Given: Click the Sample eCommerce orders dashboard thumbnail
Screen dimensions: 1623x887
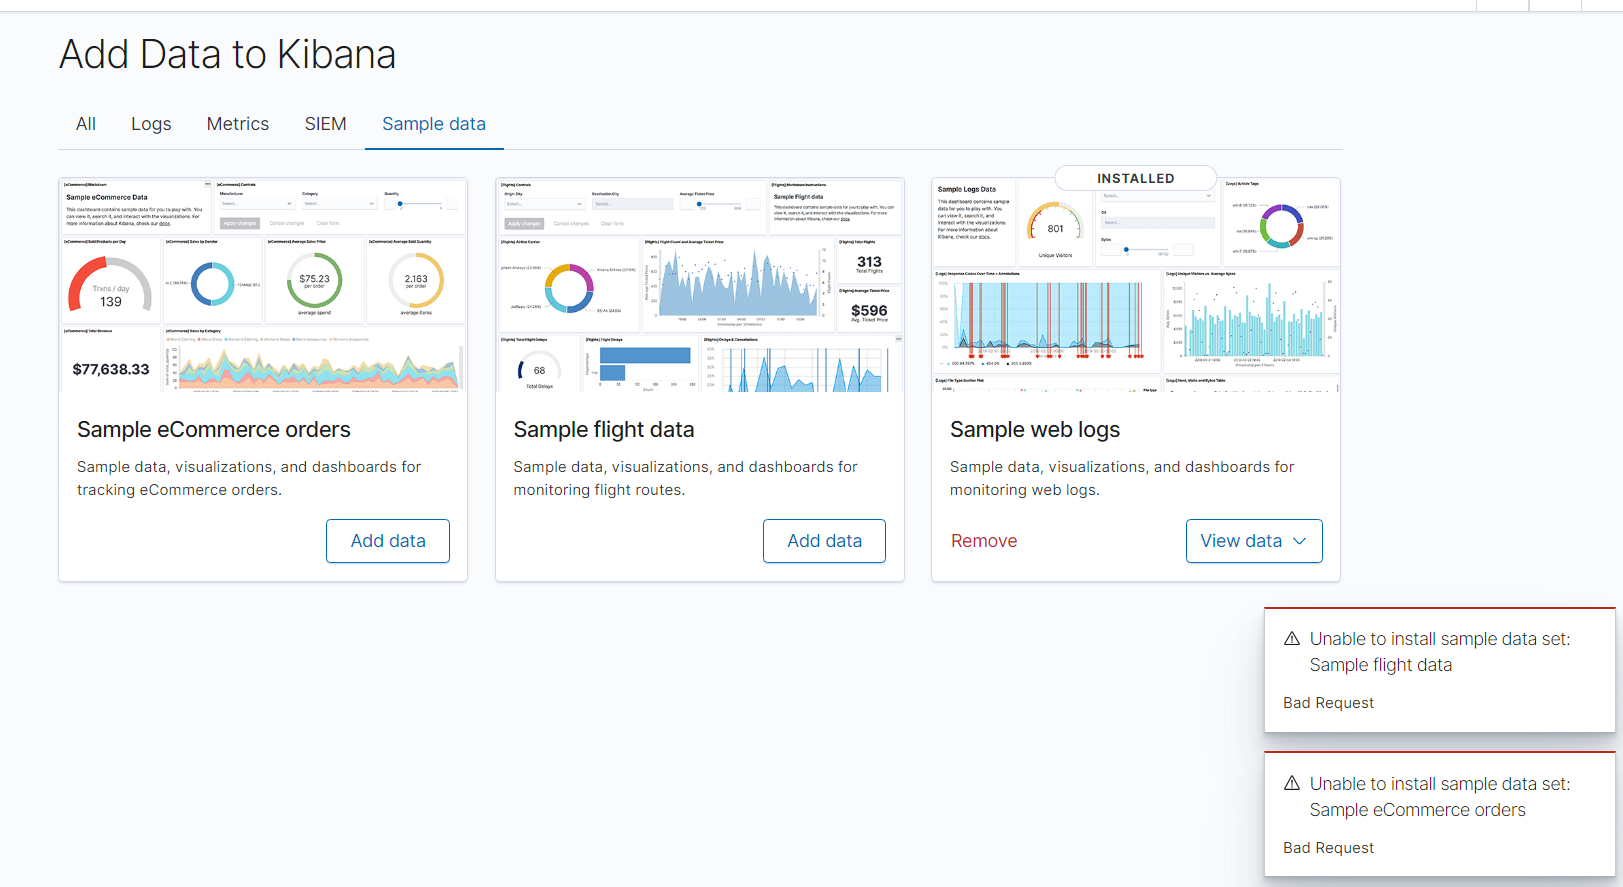Looking at the screenshot, I should click(263, 285).
